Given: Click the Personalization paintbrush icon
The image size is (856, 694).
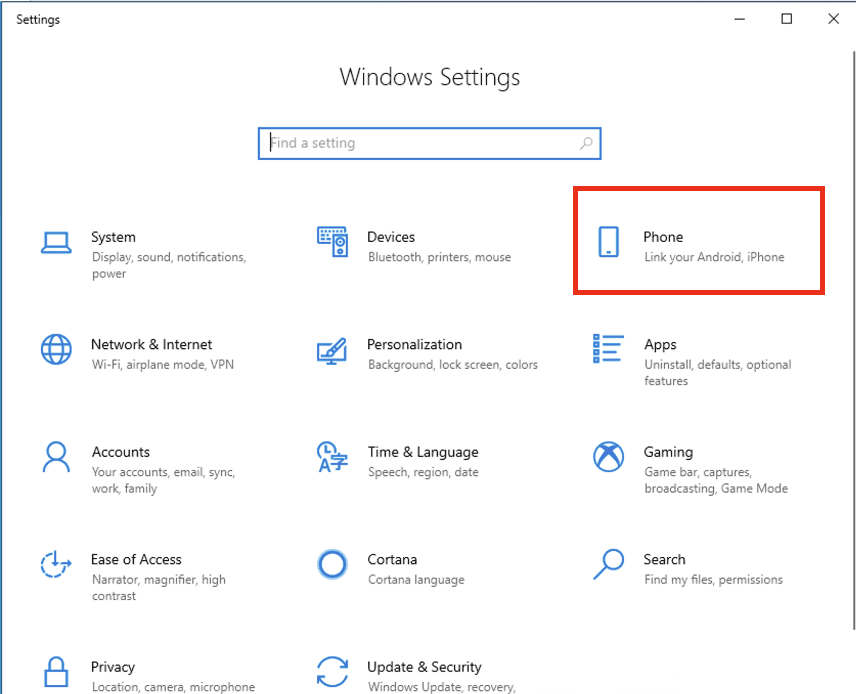Looking at the screenshot, I should pos(332,351).
